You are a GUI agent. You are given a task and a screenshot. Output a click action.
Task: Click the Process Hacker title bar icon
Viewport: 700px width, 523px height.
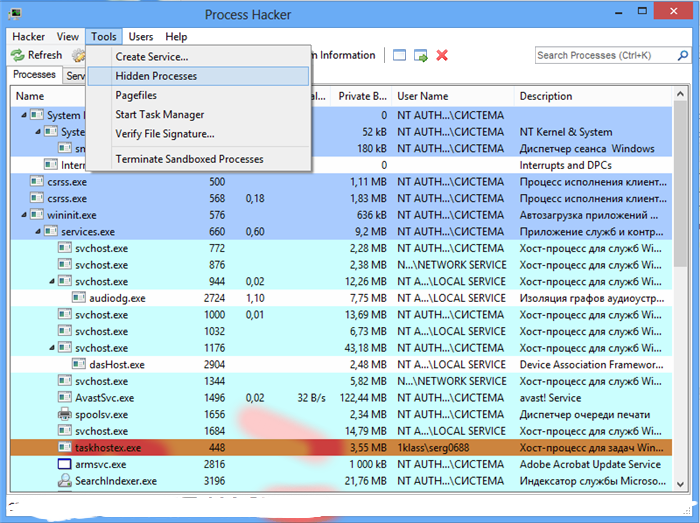click(15, 13)
